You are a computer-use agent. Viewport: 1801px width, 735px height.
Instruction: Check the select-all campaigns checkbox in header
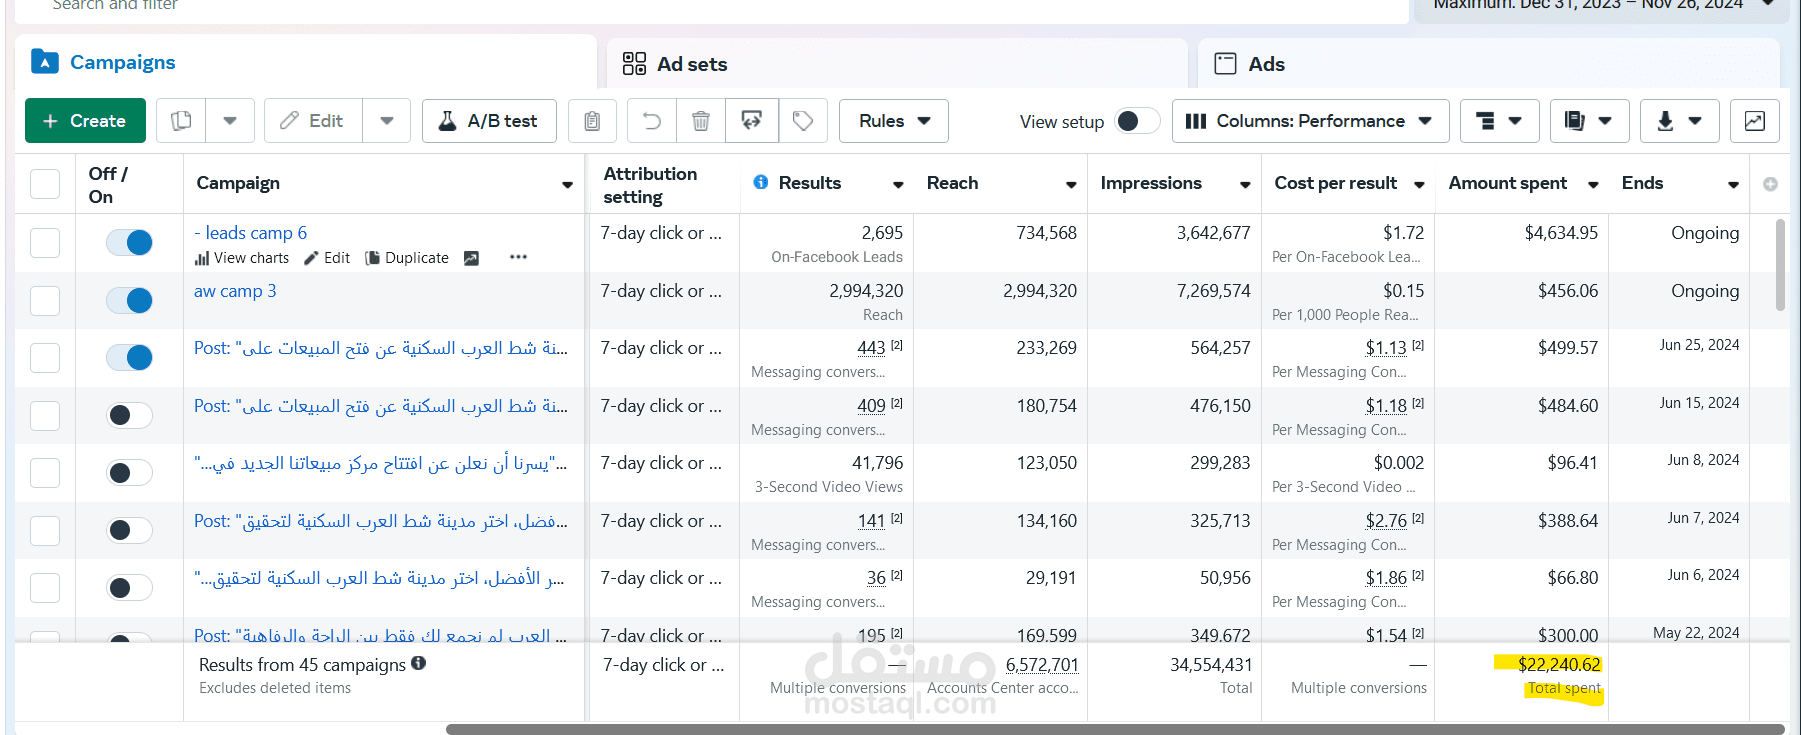point(45,184)
